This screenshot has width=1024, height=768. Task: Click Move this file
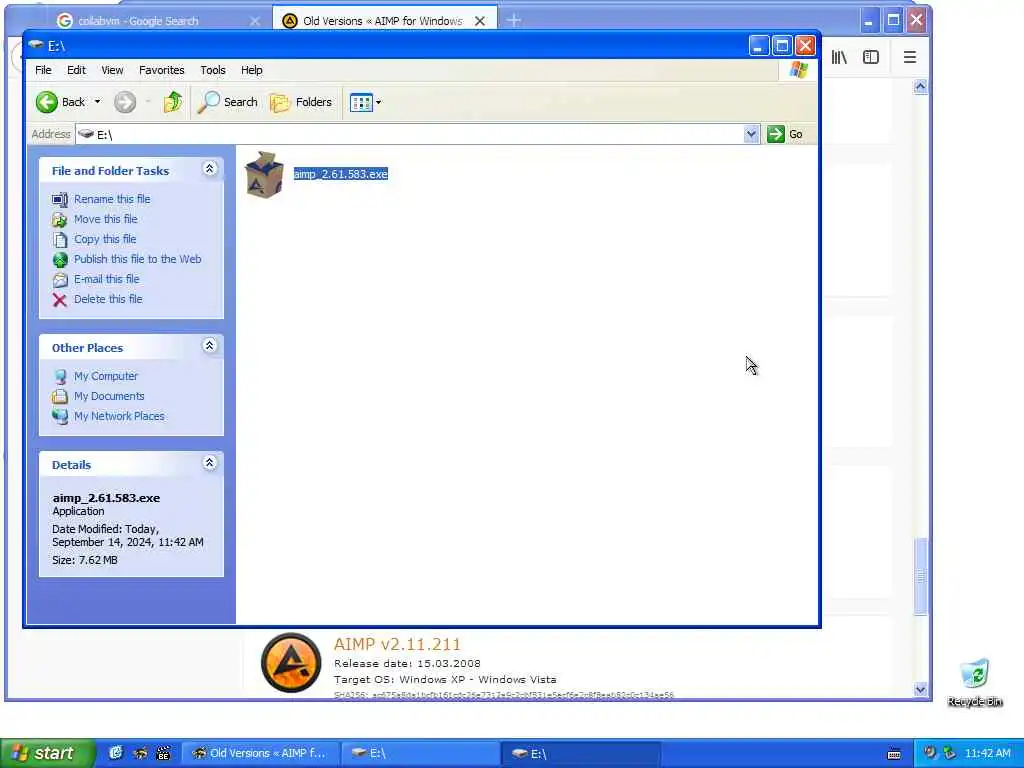pyautogui.click(x=106, y=219)
